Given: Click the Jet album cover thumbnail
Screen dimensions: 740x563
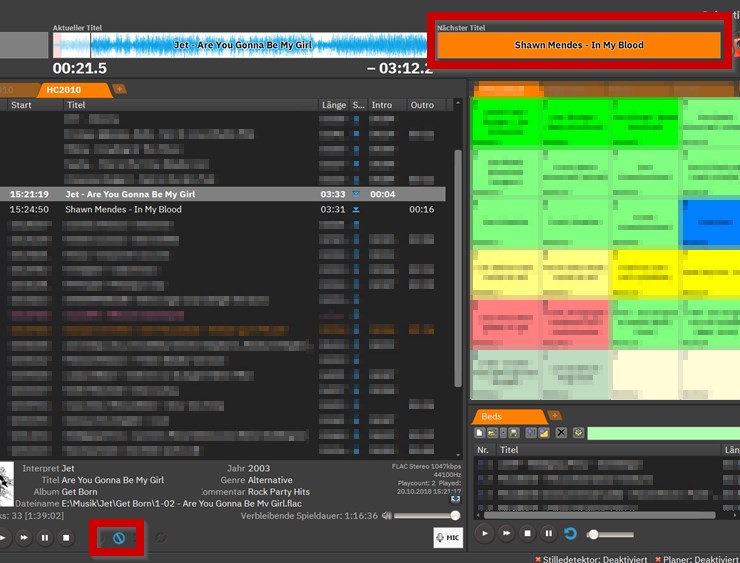Looking at the screenshot, I should 7,483.
